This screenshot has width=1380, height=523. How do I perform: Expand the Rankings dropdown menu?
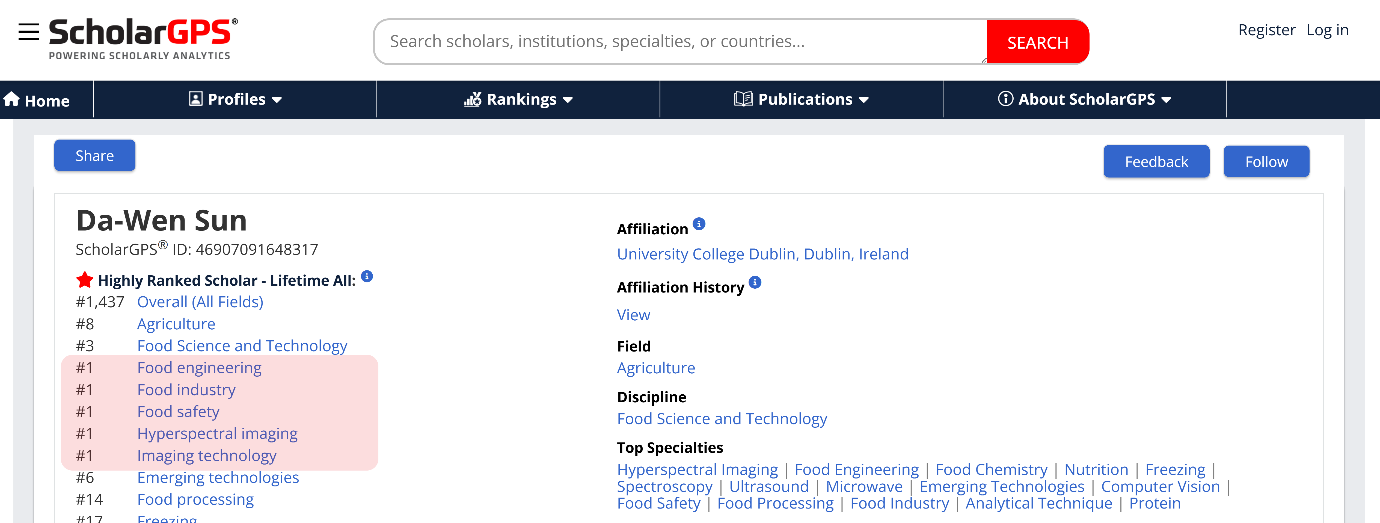coord(518,100)
